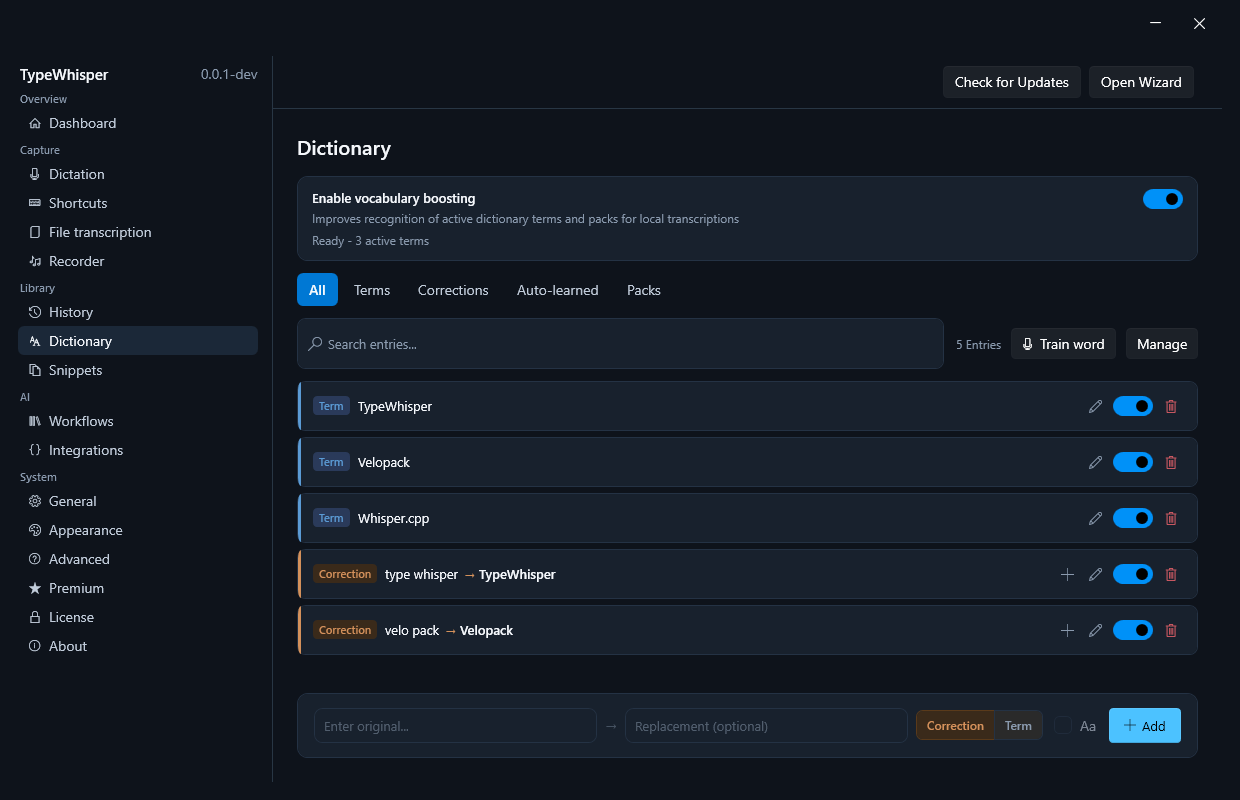
Task: Open the Recorder page
Action: [138, 261]
